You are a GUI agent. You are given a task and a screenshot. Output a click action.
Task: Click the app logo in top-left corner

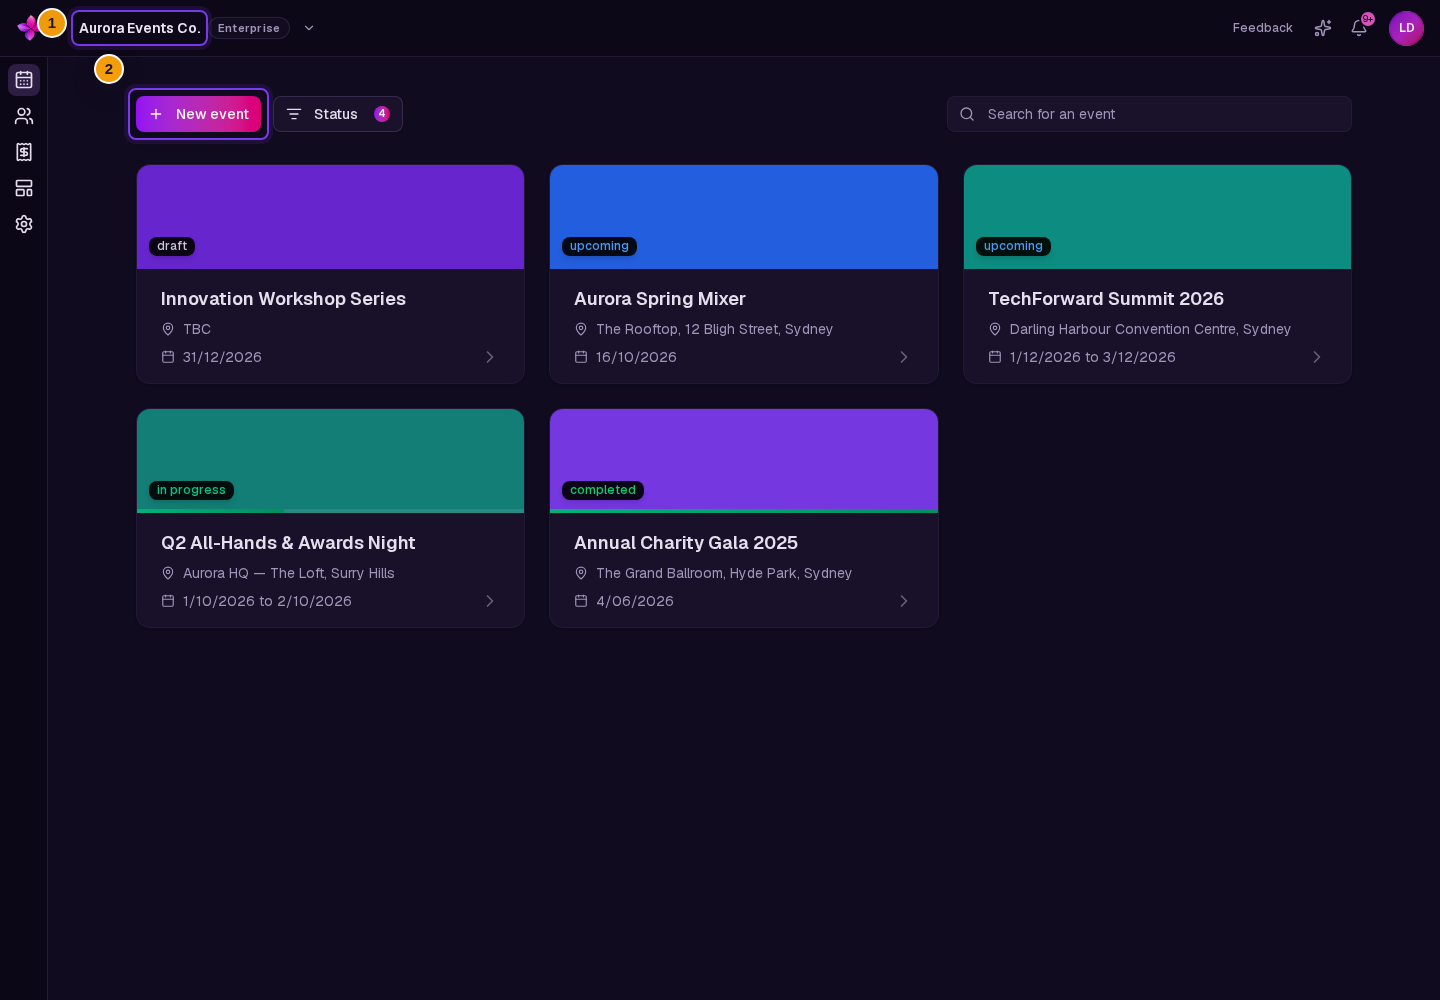[28, 28]
